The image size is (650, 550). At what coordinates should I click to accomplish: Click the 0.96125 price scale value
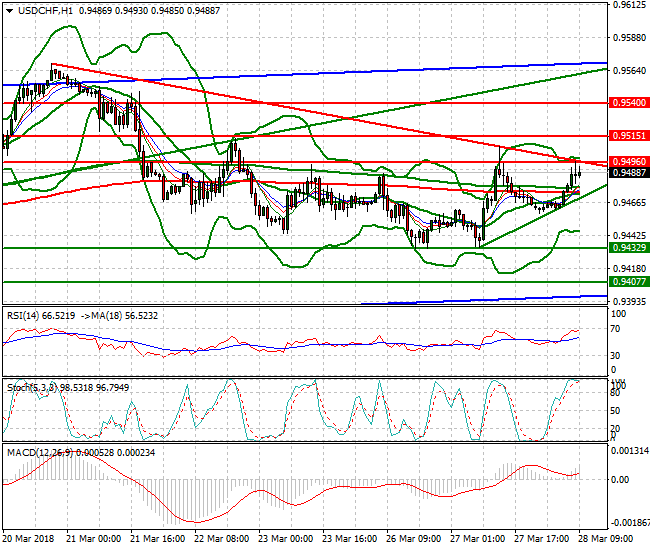[x=629, y=5]
